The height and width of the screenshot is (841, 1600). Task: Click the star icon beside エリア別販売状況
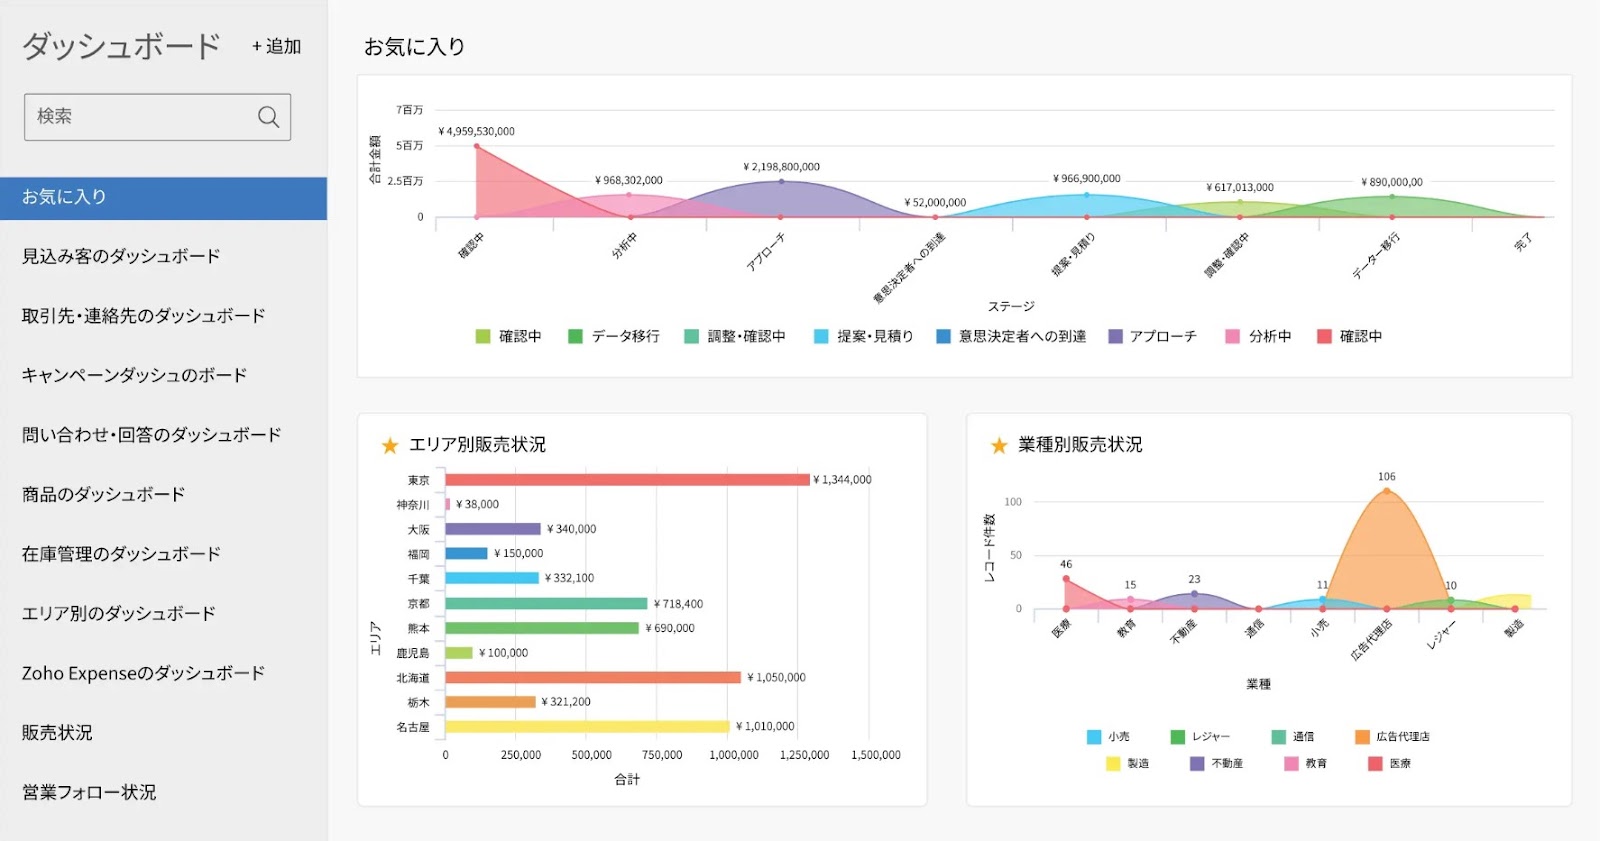coord(390,446)
